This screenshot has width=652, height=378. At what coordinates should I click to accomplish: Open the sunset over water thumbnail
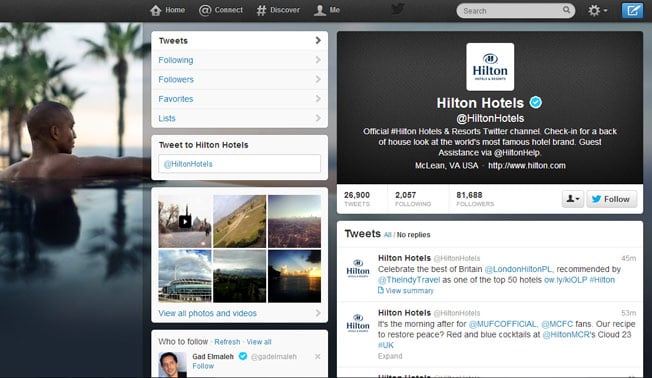[x=294, y=276]
